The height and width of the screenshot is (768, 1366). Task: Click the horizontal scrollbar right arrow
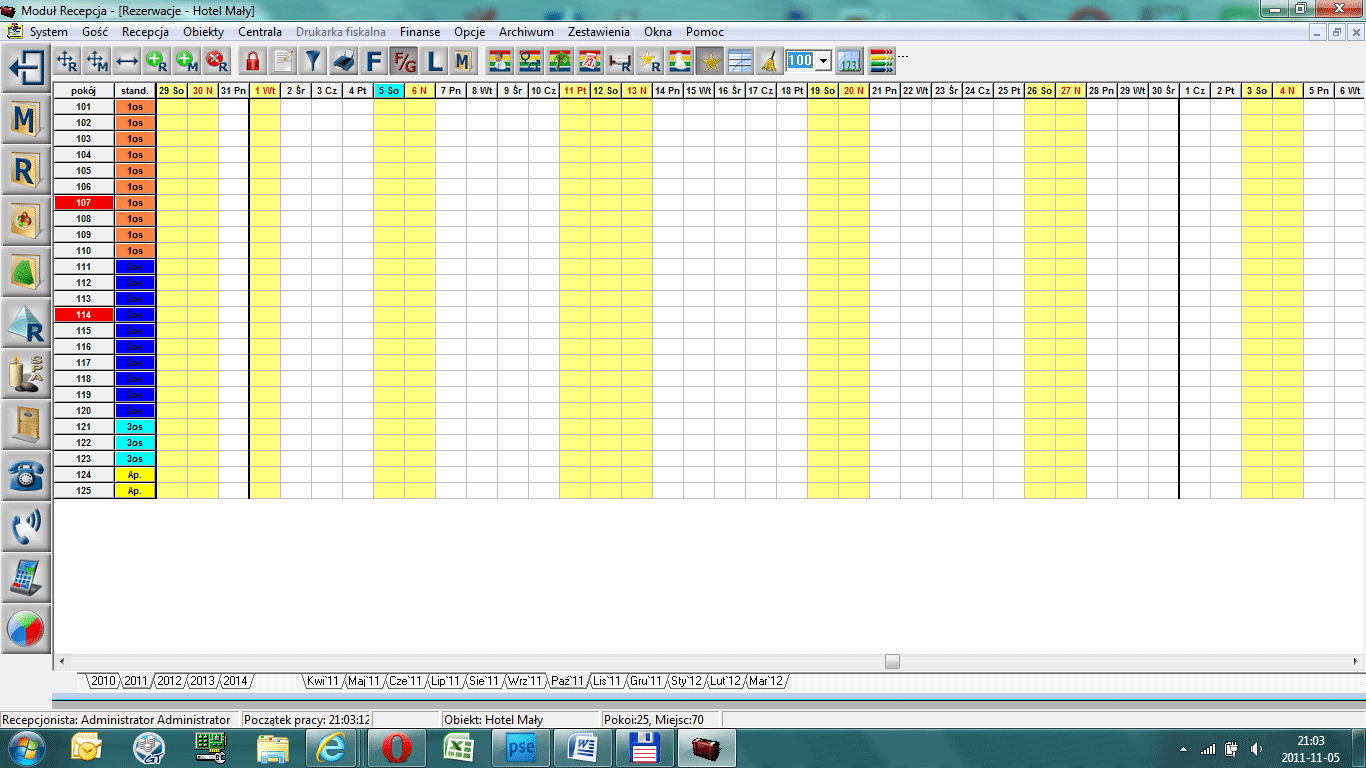[x=1357, y=661]
